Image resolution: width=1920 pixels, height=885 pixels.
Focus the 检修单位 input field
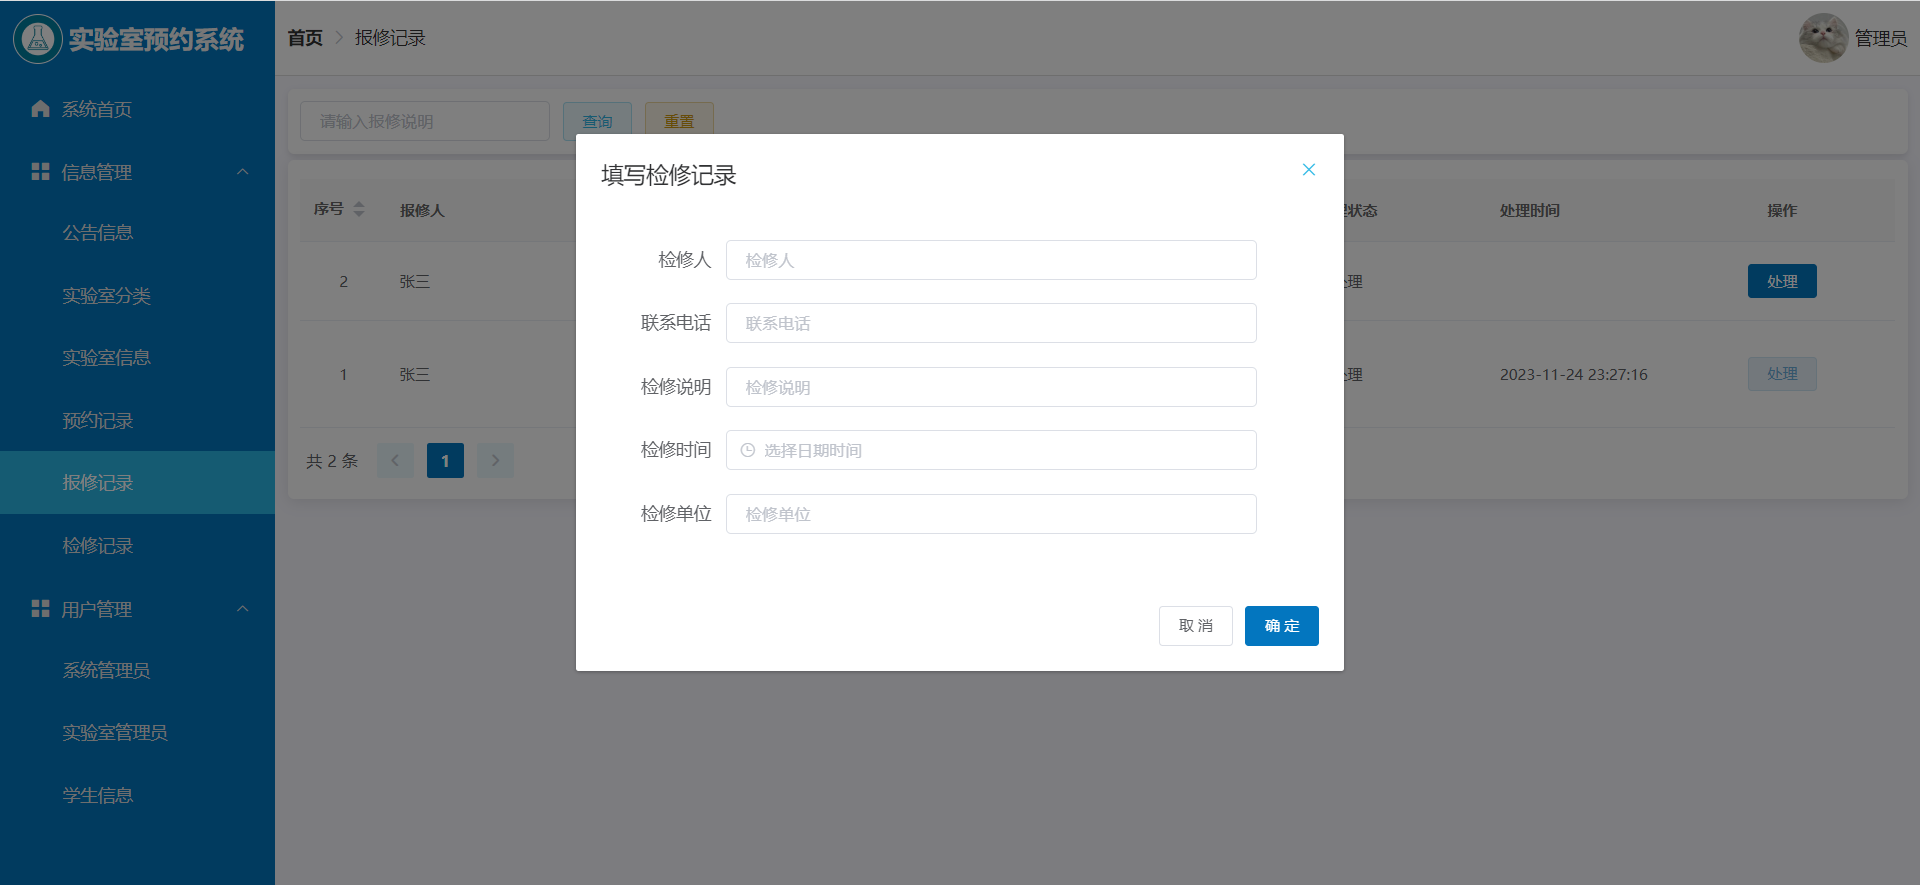click(x=991, y=514)
